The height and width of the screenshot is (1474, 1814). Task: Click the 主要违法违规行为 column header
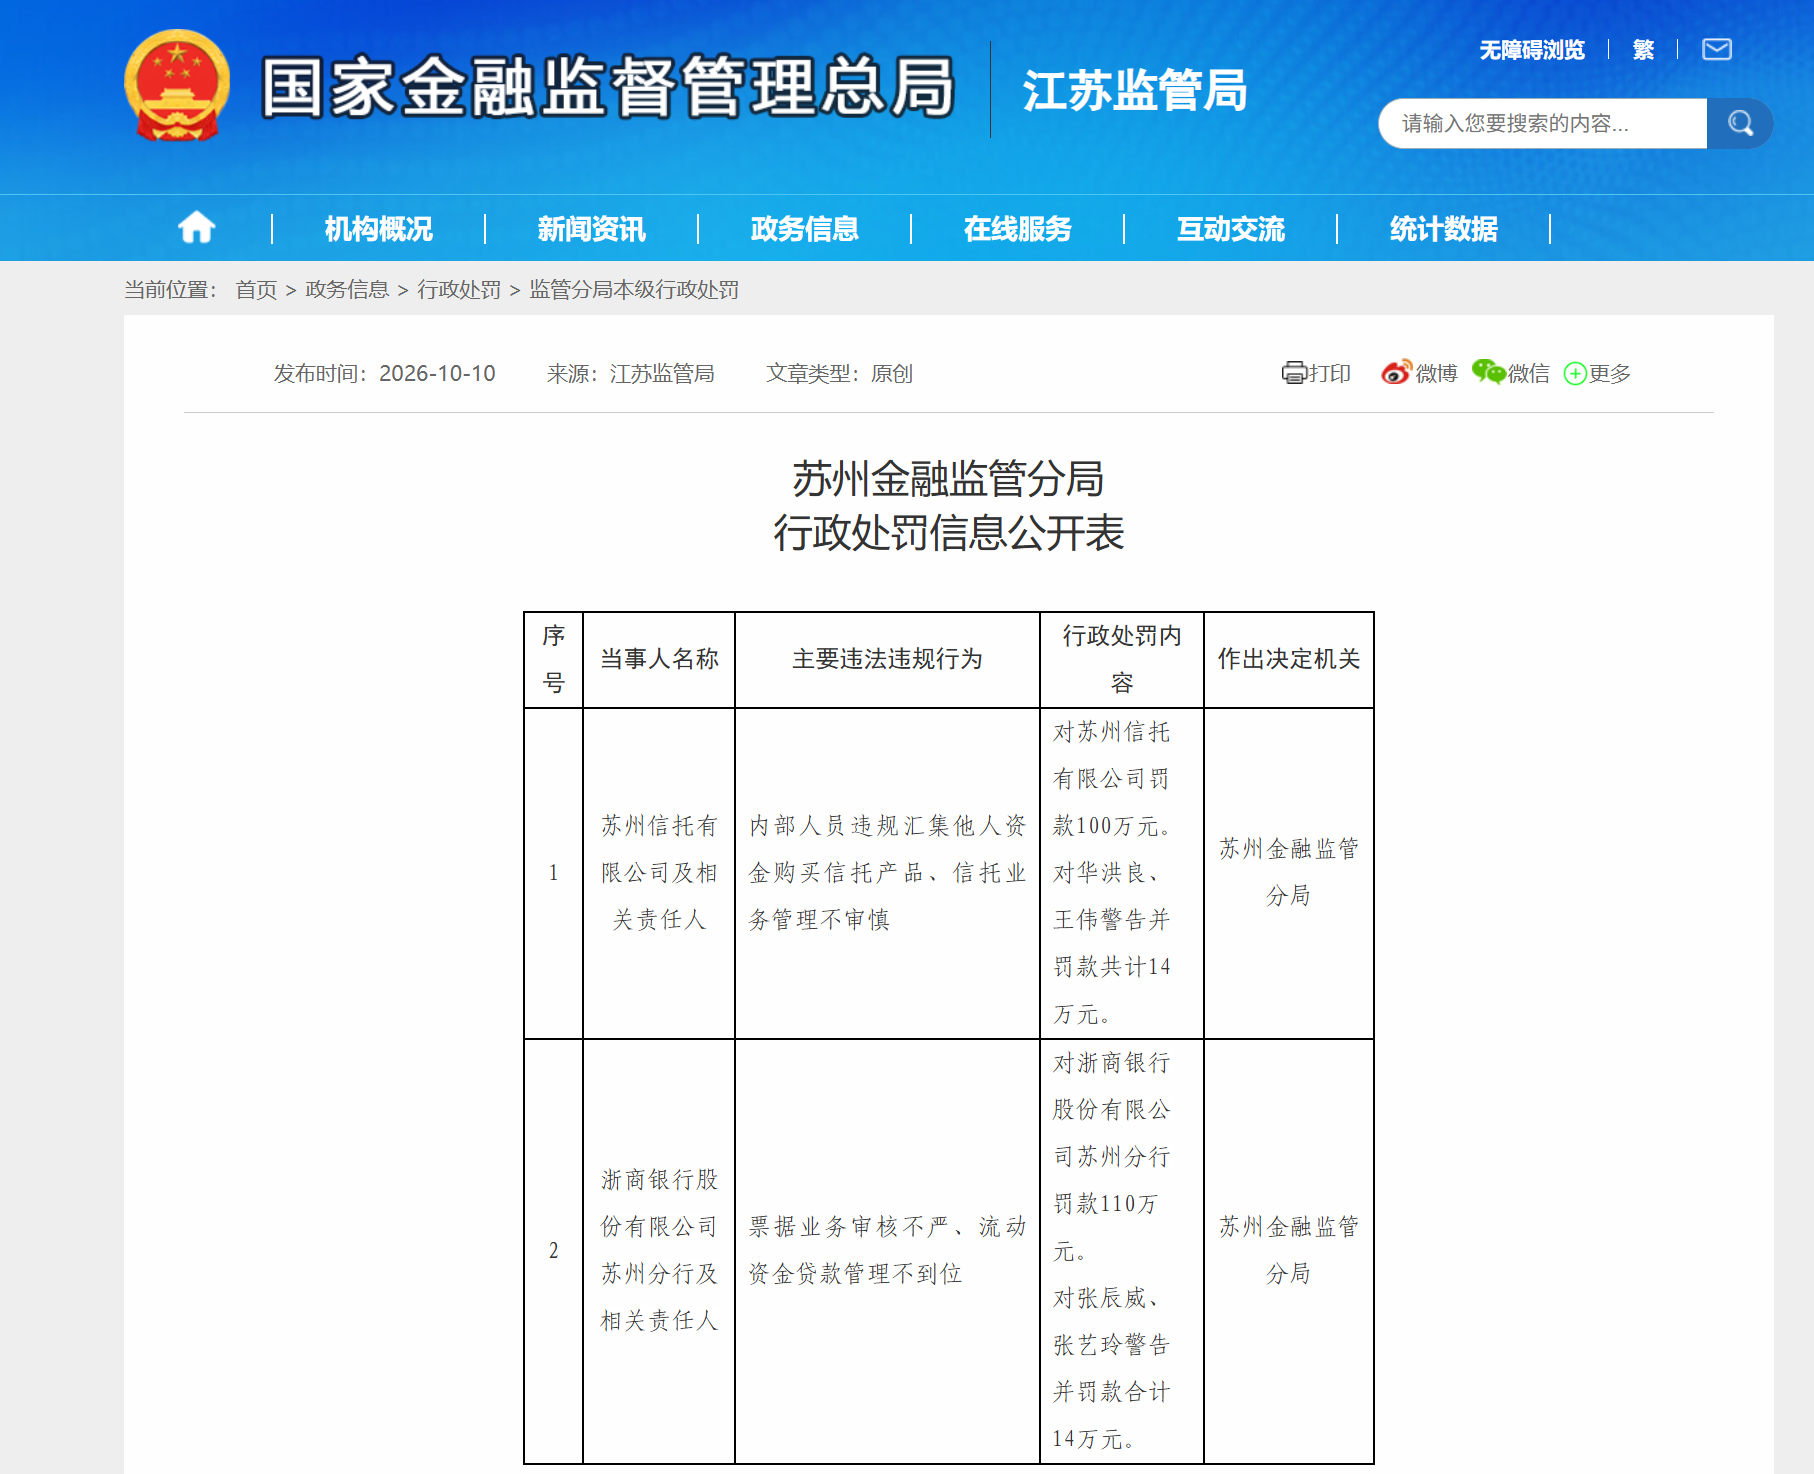click(x=887, y=659)
